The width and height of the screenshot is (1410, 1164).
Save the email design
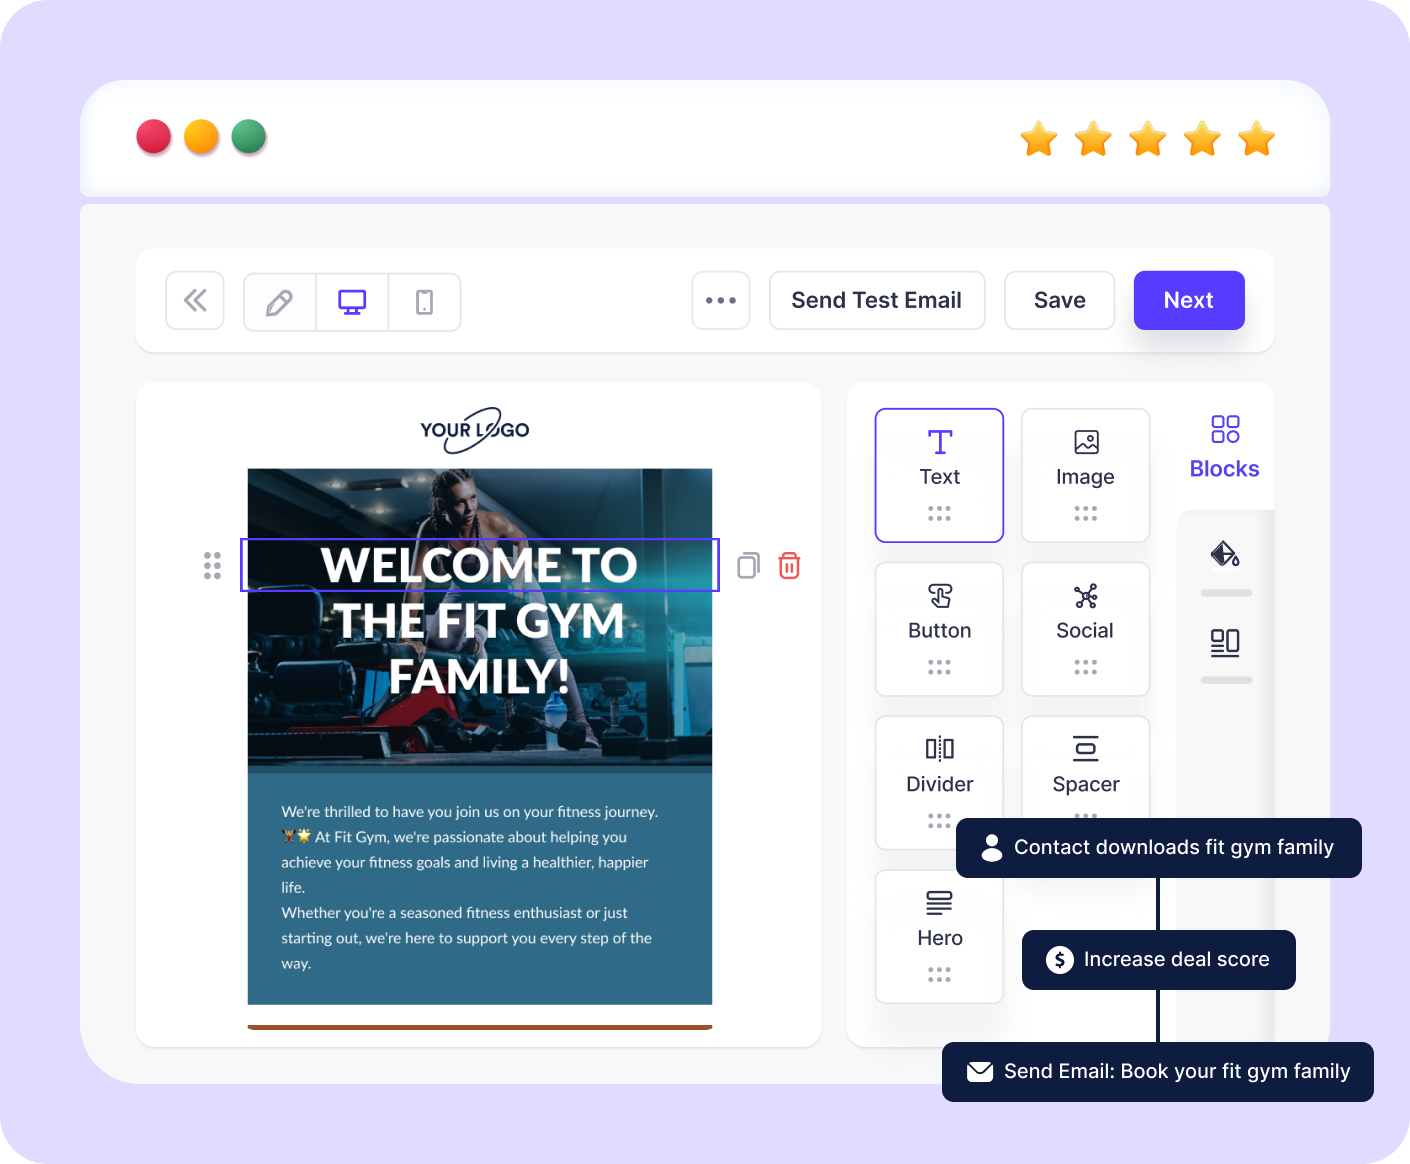click(1059, 301)
